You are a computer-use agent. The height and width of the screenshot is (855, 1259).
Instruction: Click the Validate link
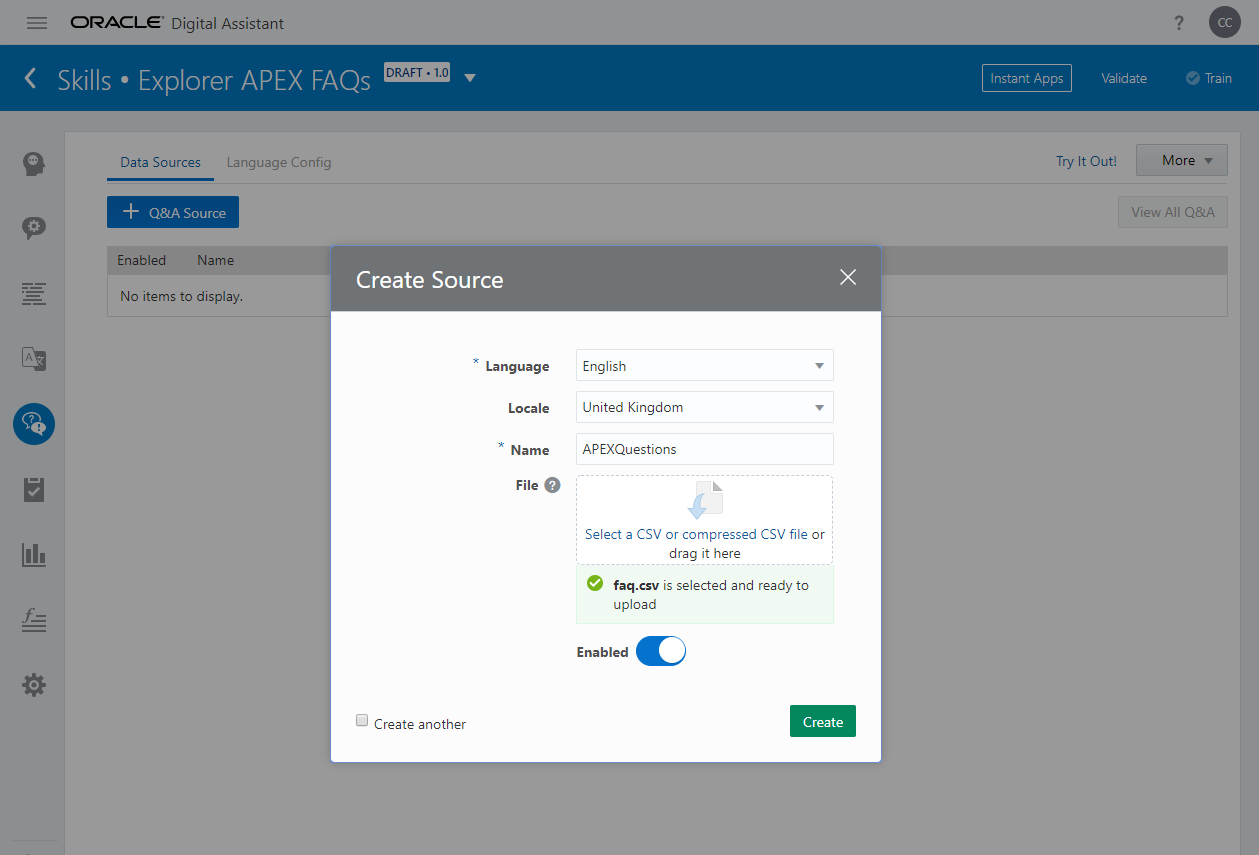tap(1124, 78)
